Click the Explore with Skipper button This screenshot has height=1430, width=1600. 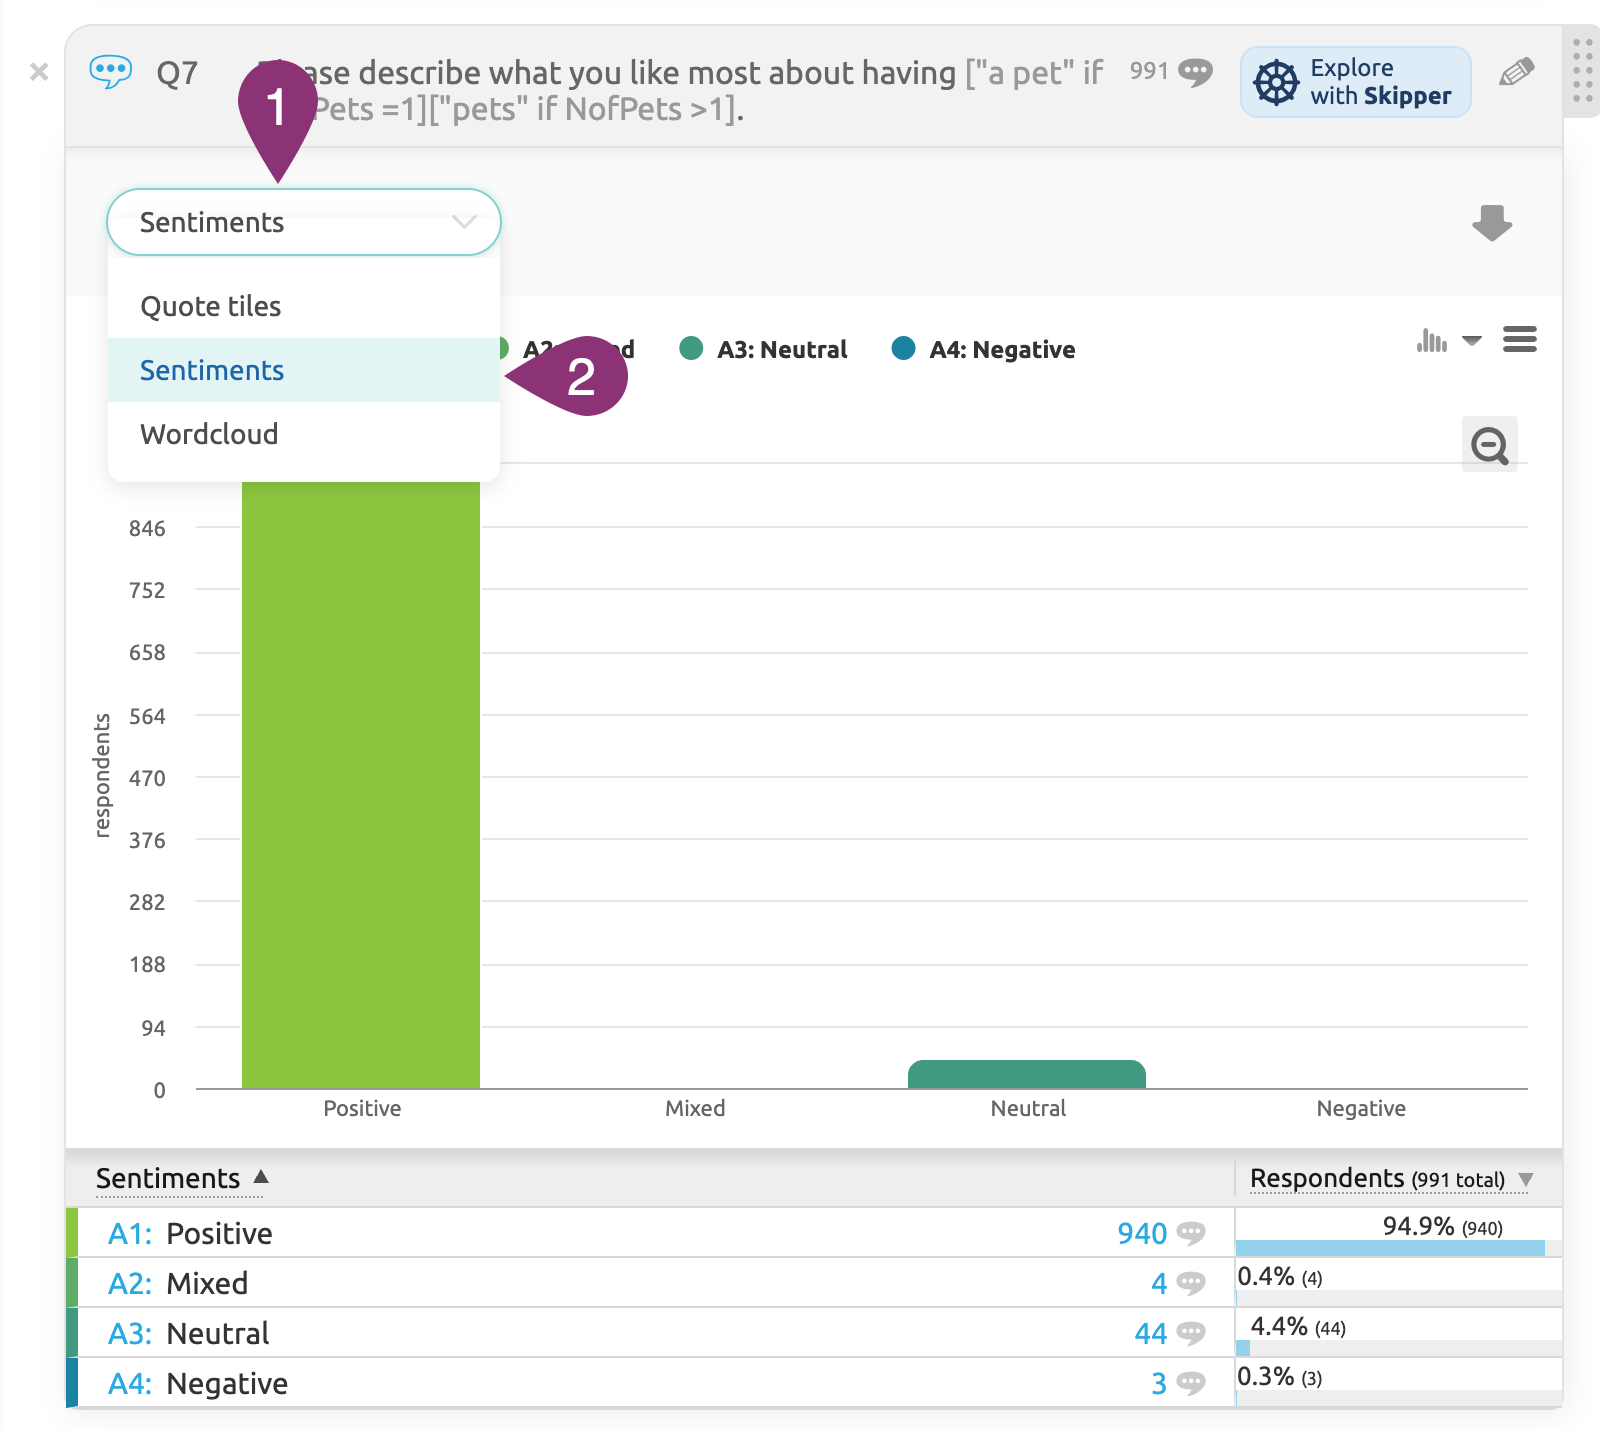click(1354, 82)
